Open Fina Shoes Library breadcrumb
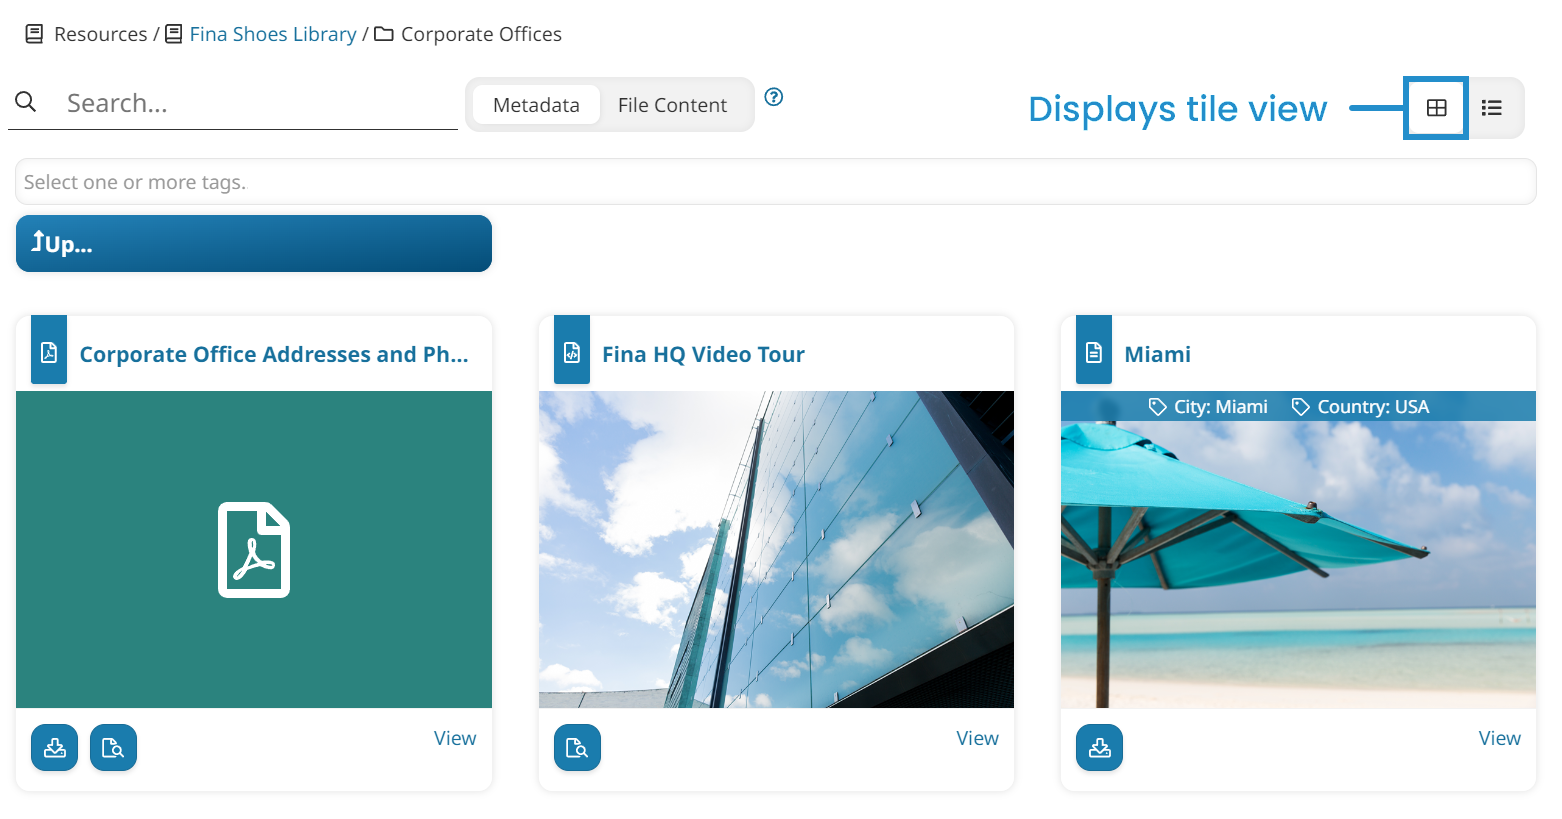Viewport: 1562px width, 819px height. click(272, 33)
